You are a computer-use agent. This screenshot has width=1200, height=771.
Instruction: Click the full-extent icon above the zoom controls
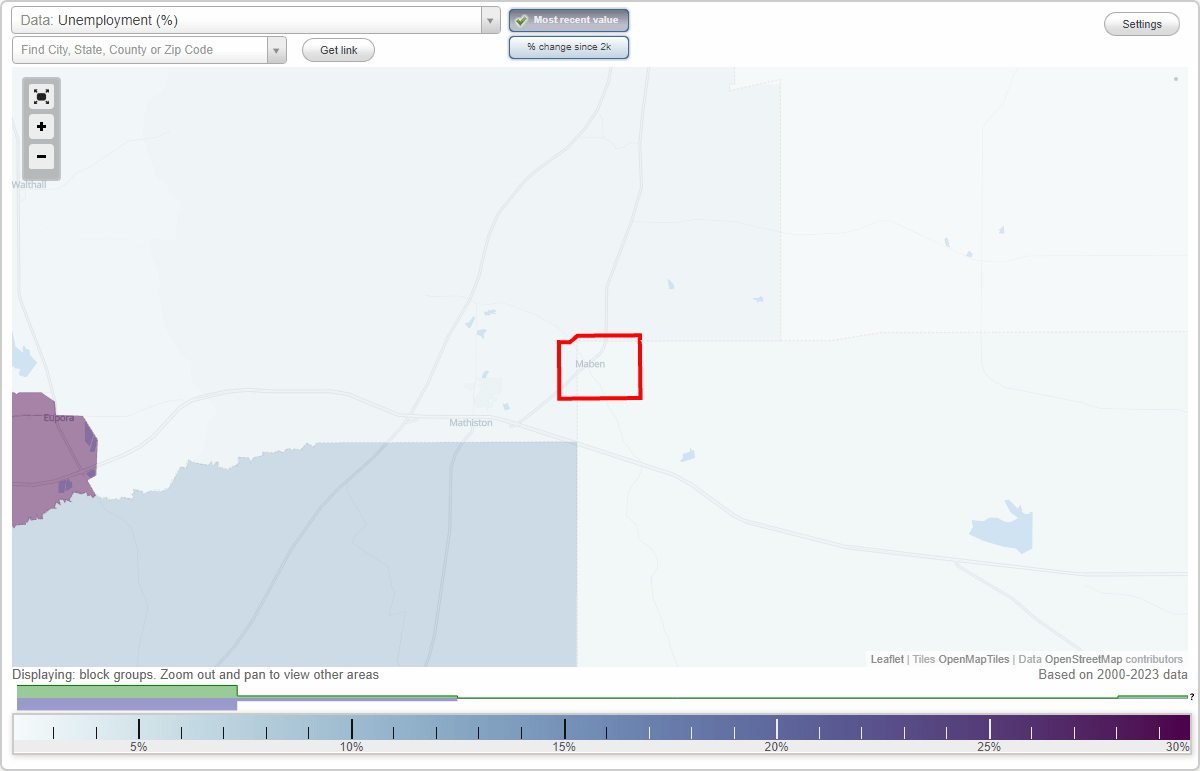point(41,96)
